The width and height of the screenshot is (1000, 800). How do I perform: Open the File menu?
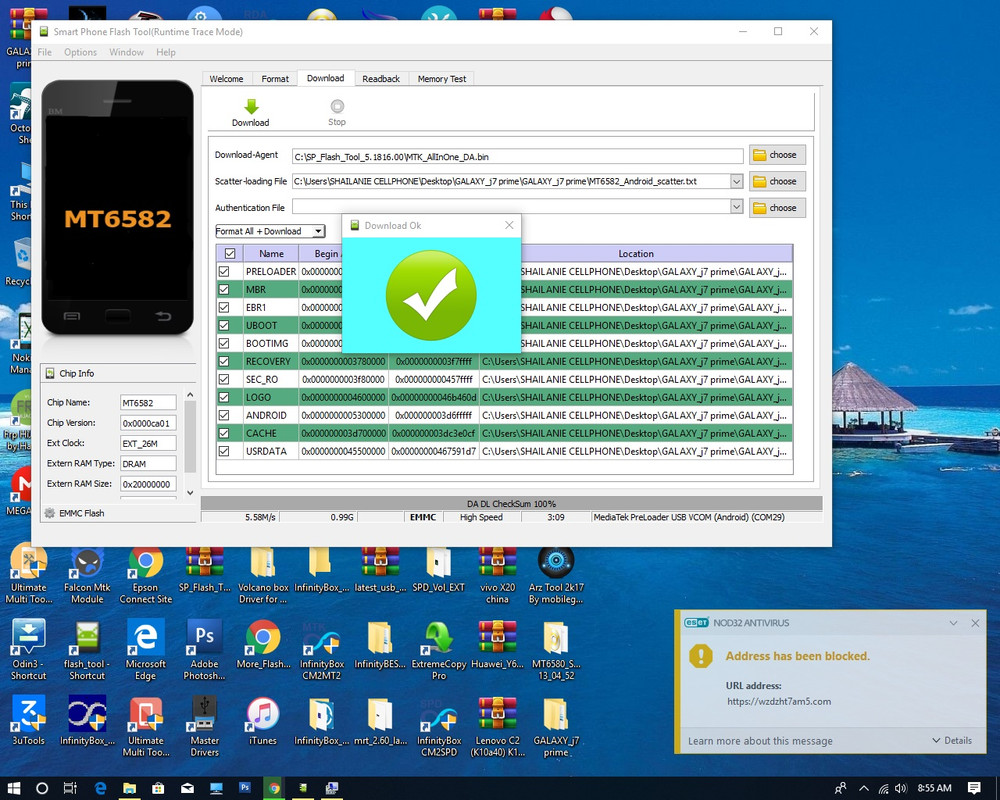pyautogui.click(x=45, y=52)
